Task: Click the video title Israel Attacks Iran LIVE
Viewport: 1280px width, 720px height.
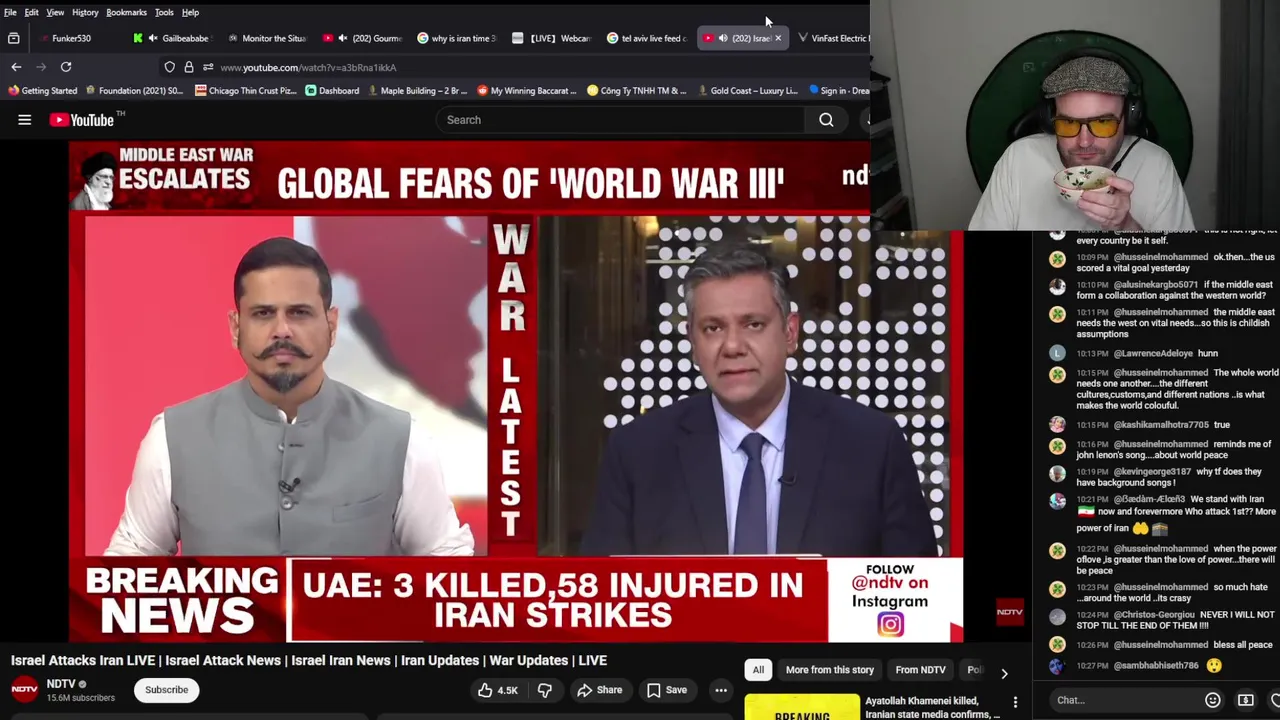Action: tap(309, 661)
